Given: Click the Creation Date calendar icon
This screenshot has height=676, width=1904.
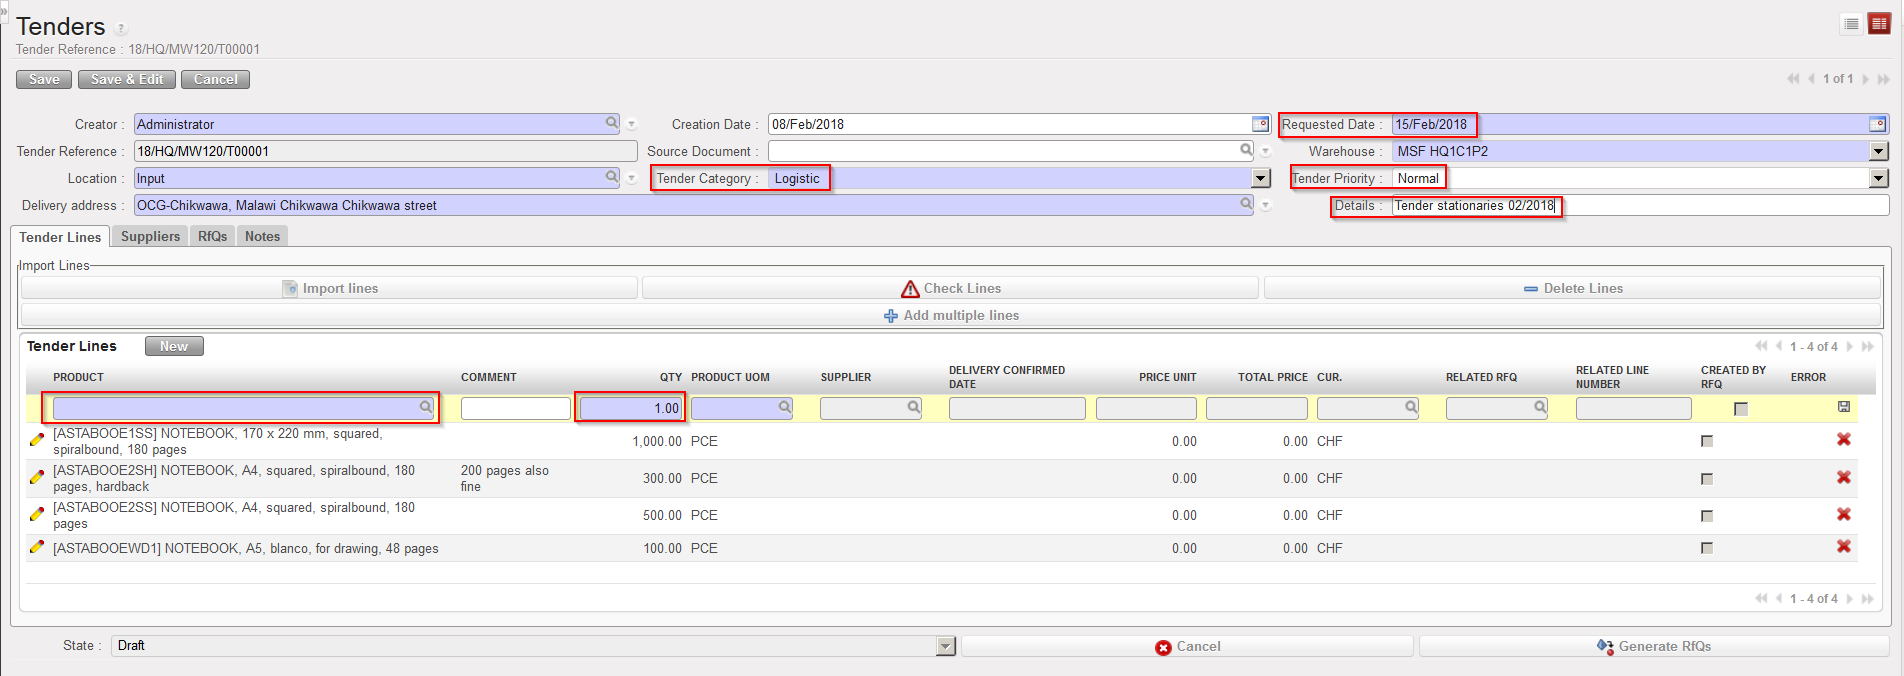Looking at the screenshot, I should tap(1261, 124).
